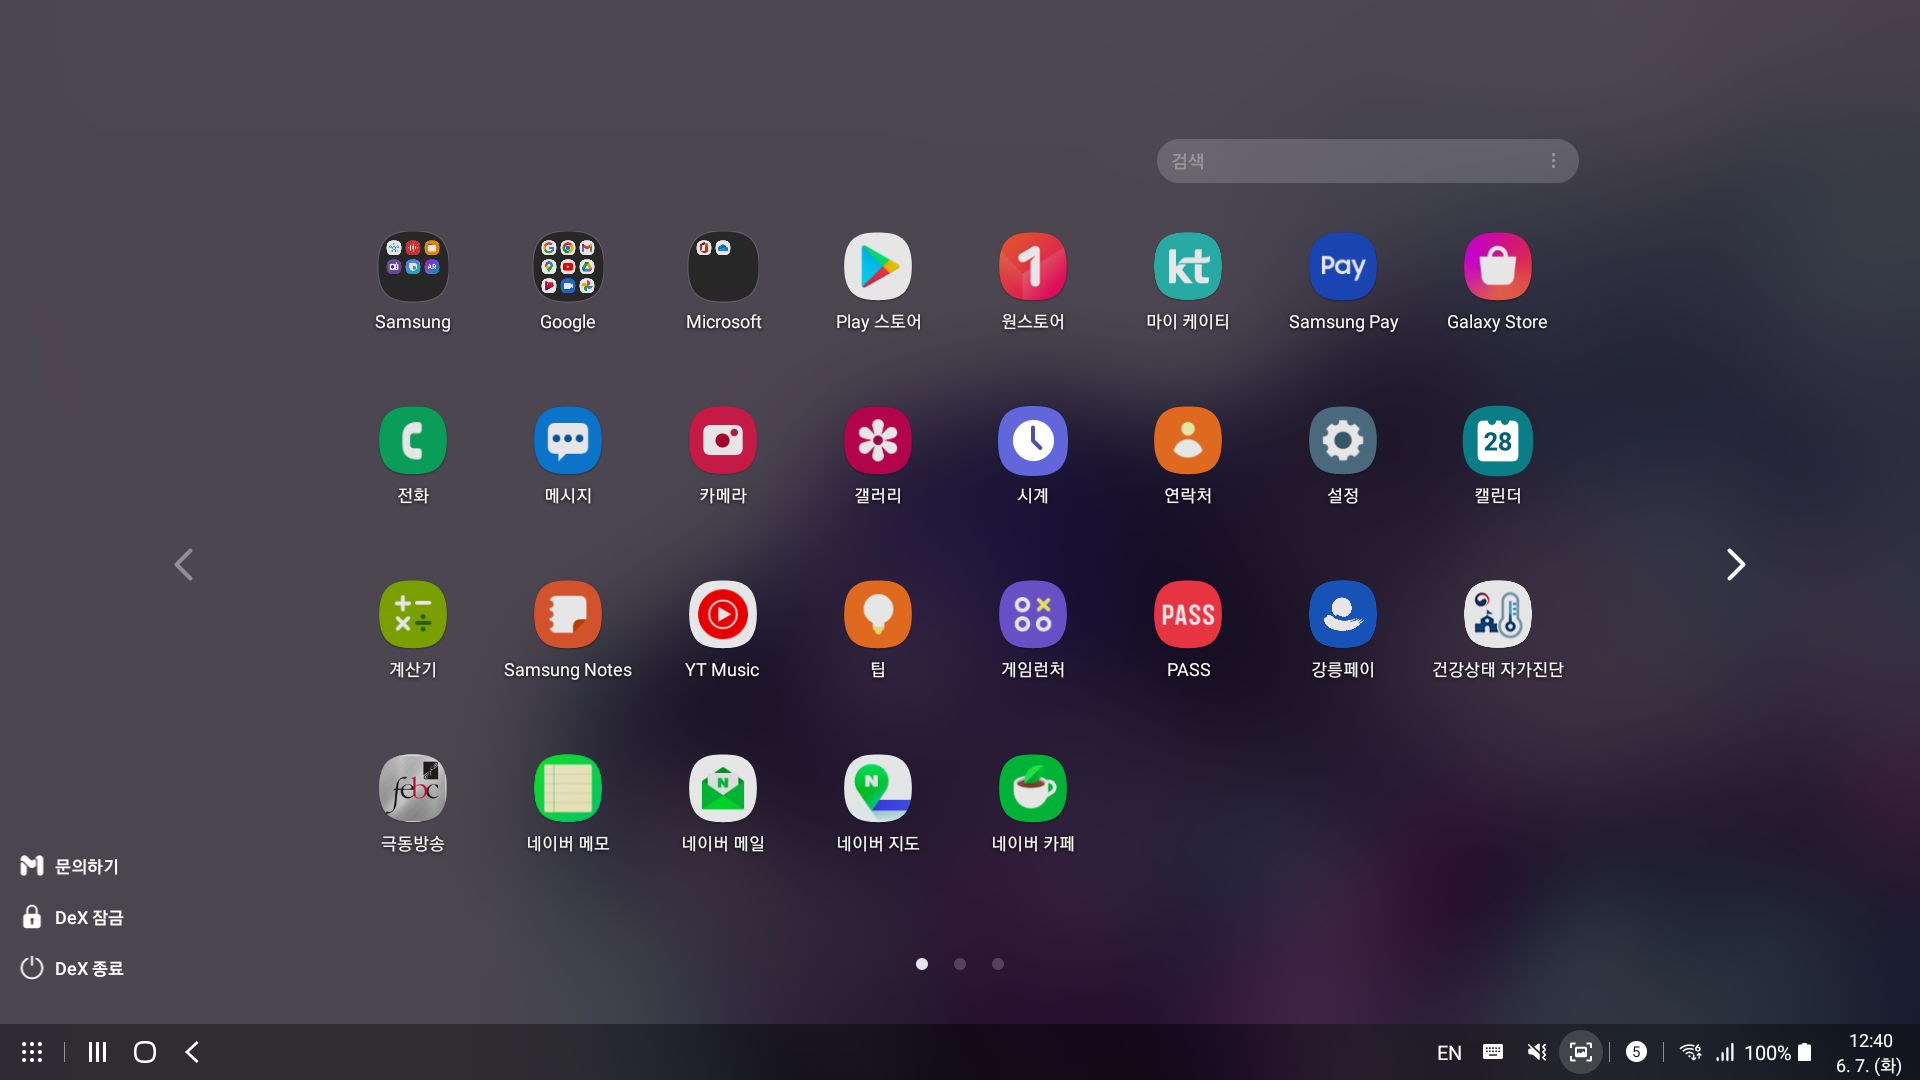The height and width of the screenshot is (1080, 1920).
Task: Go to the third app page dot
Action: click(x=998, y=964)
